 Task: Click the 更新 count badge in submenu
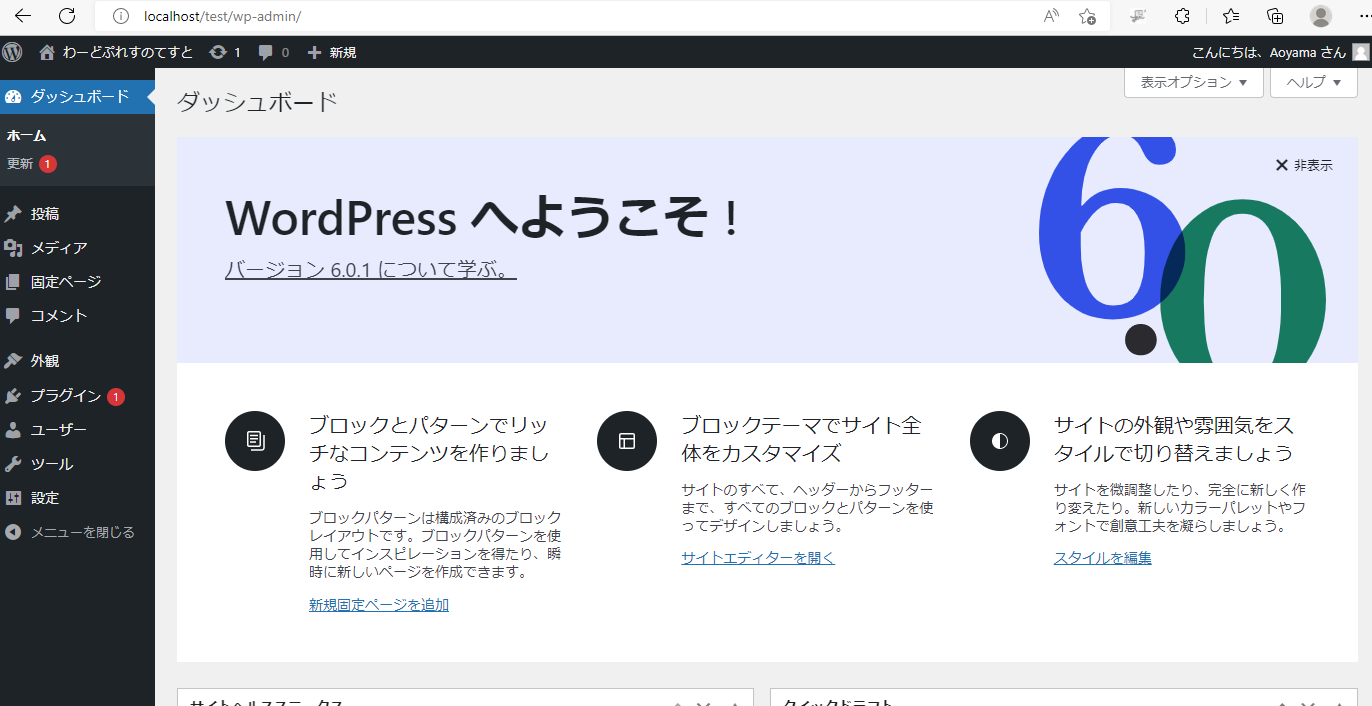coord(48,164)
